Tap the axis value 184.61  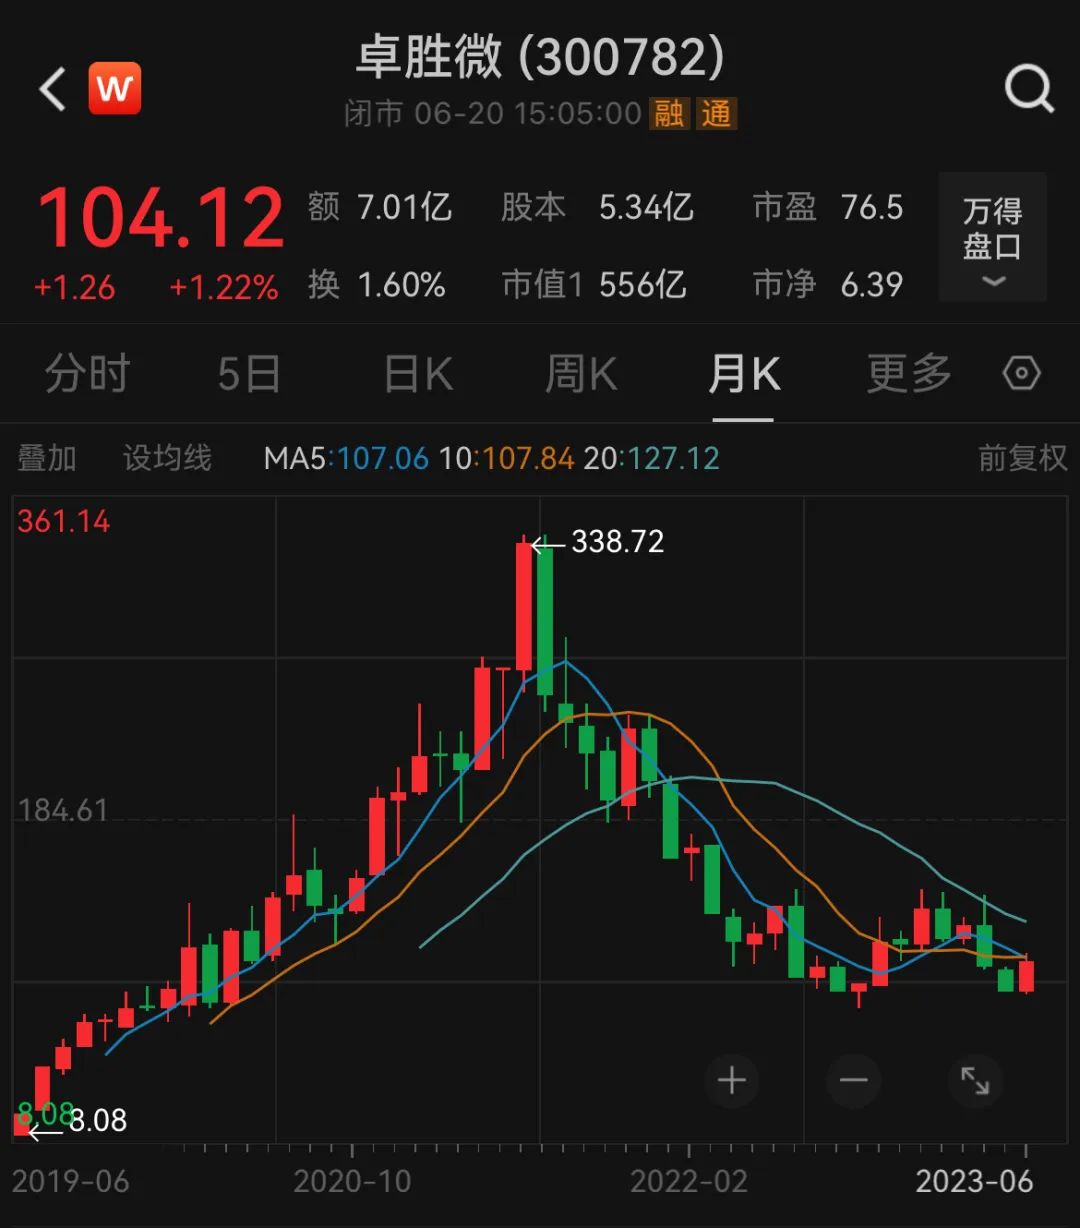[63, 810]
